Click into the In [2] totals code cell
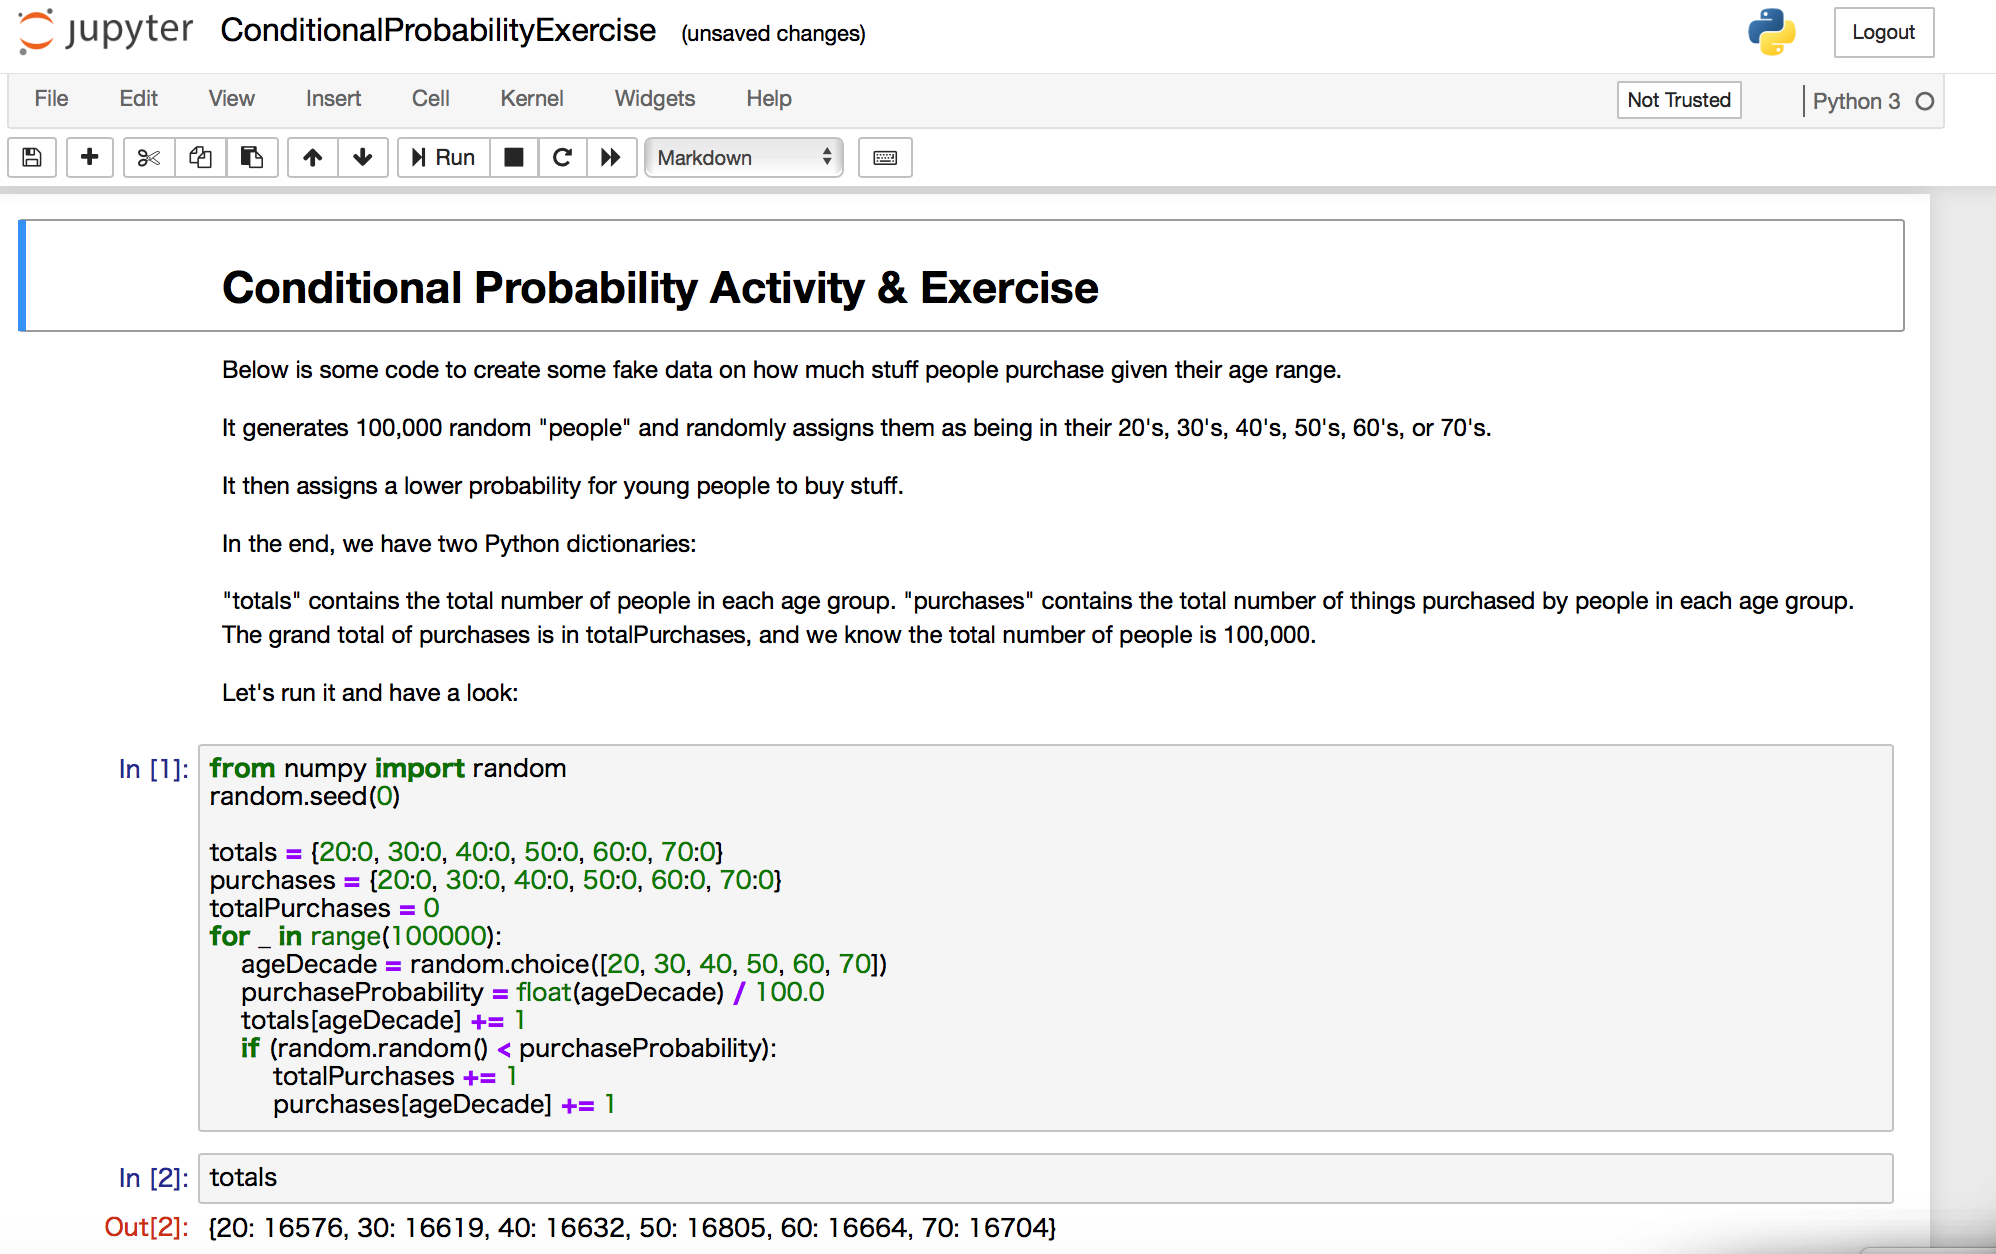Screen dimensions: 1996x1254 click(1044, 1178)
